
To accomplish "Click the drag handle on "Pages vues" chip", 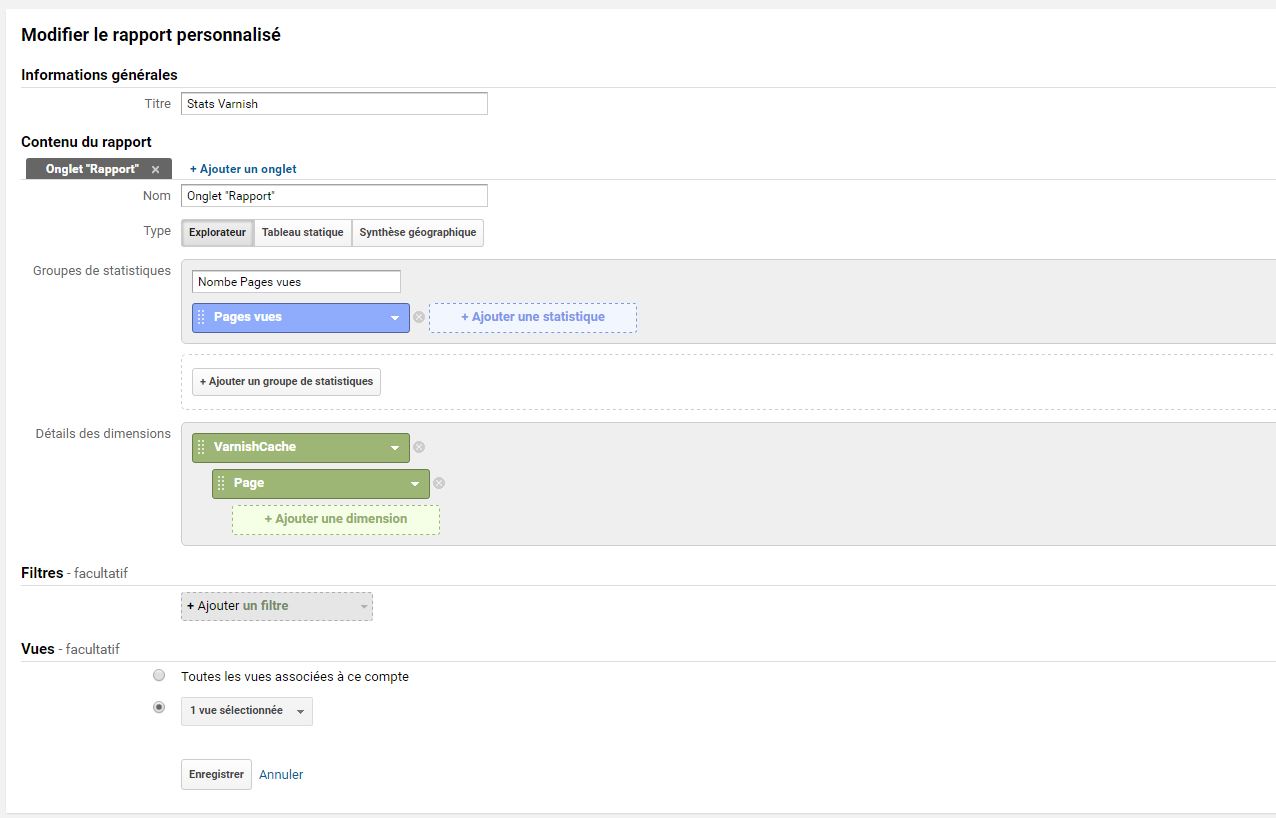I will [201, 317].
